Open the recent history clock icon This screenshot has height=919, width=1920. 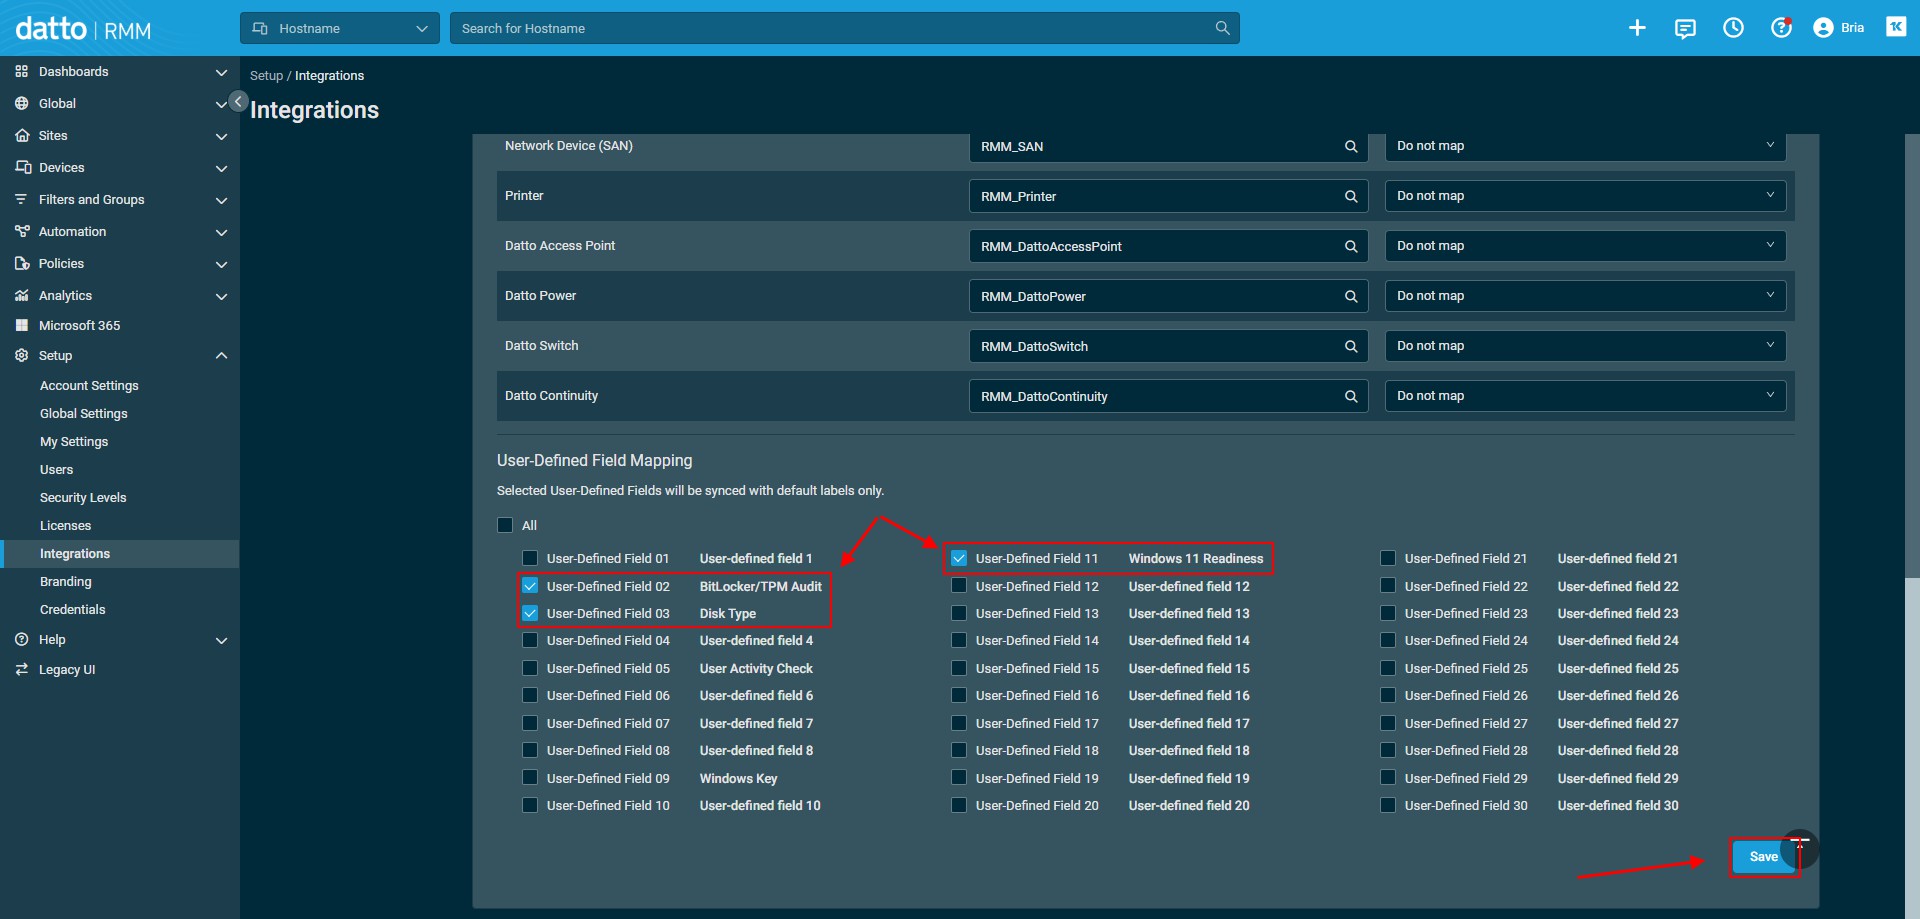1733,28
